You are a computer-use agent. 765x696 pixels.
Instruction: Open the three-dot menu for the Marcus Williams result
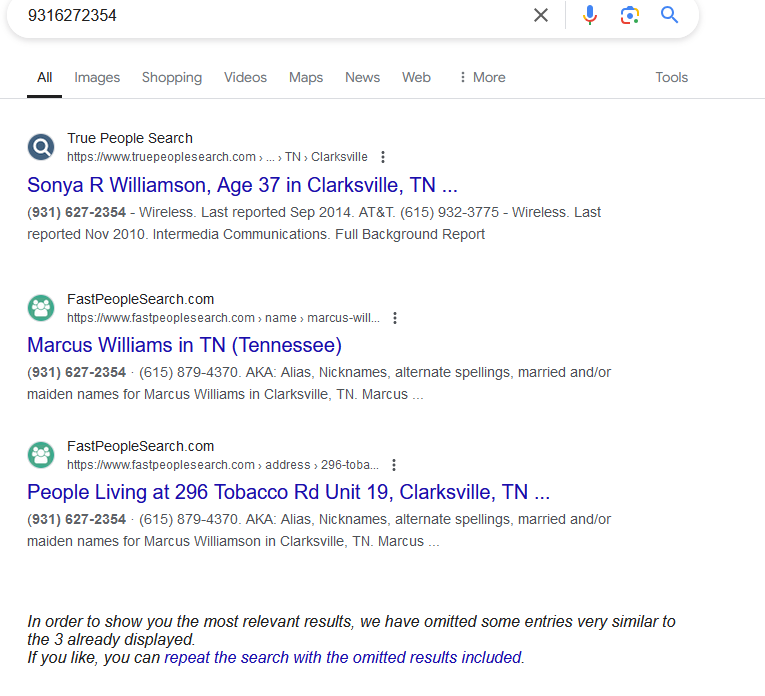pyautogui.click(x=395, y=318)
